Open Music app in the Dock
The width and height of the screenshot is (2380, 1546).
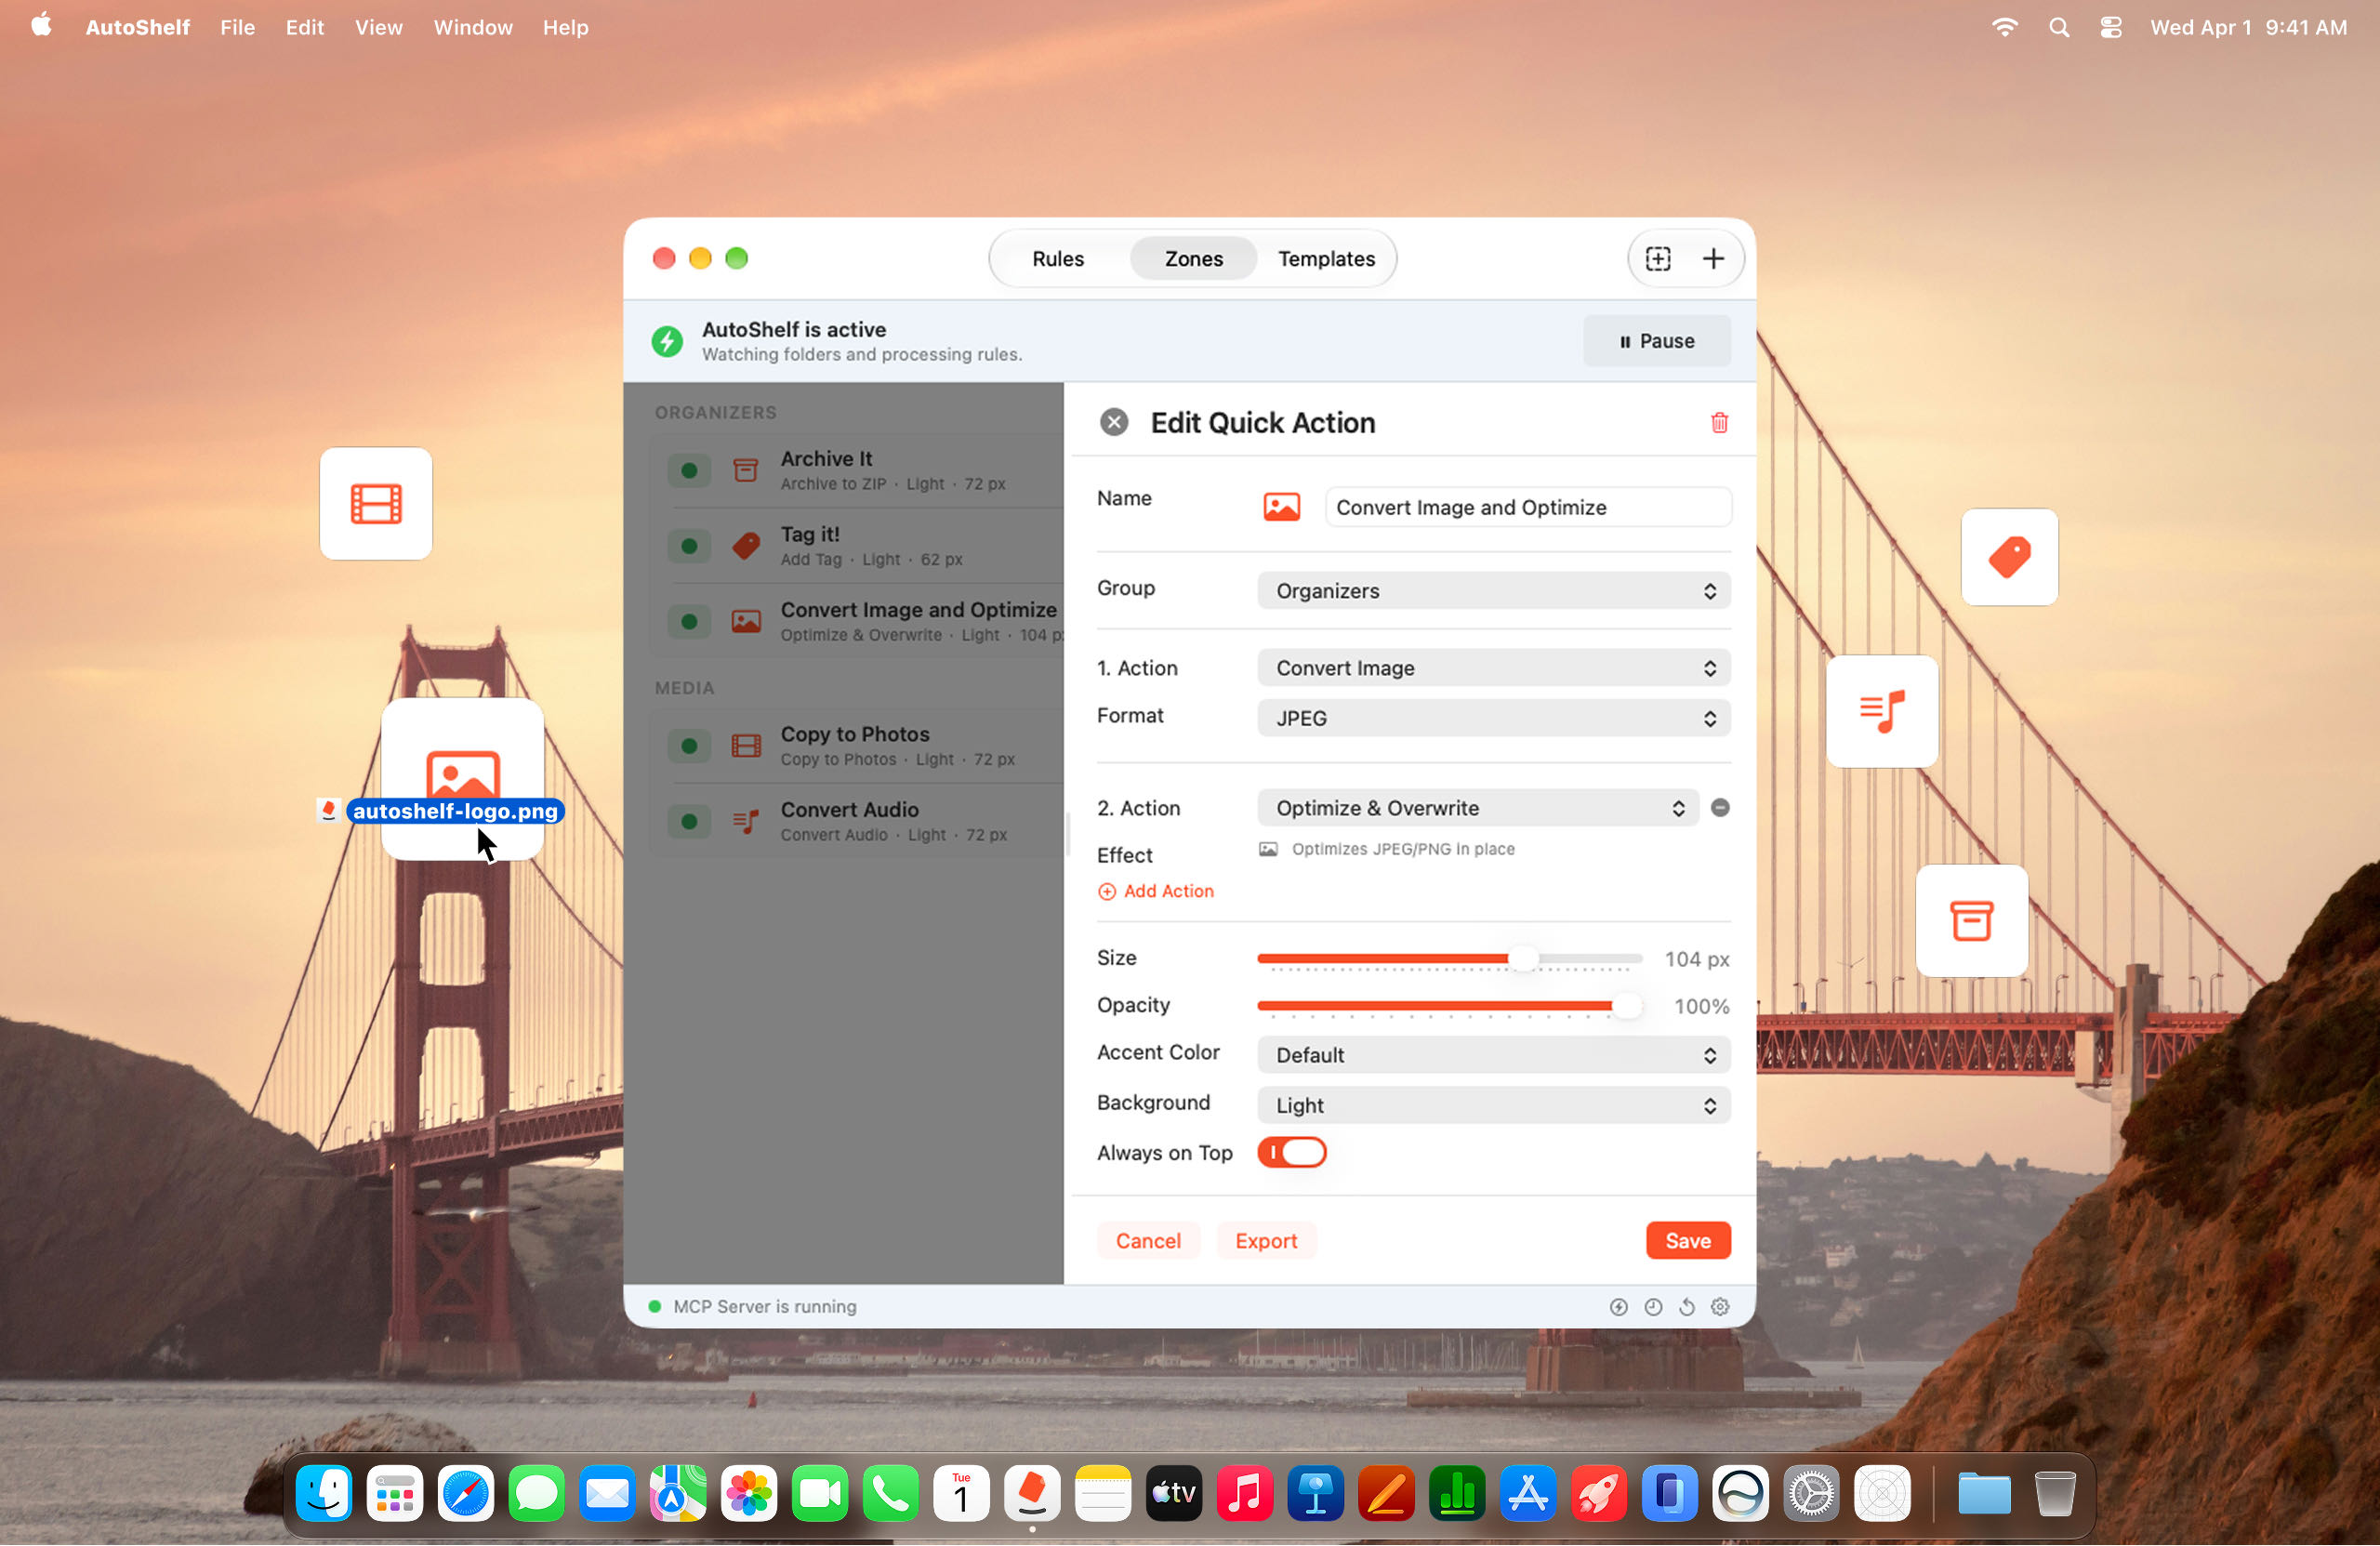(1245, 1495)
